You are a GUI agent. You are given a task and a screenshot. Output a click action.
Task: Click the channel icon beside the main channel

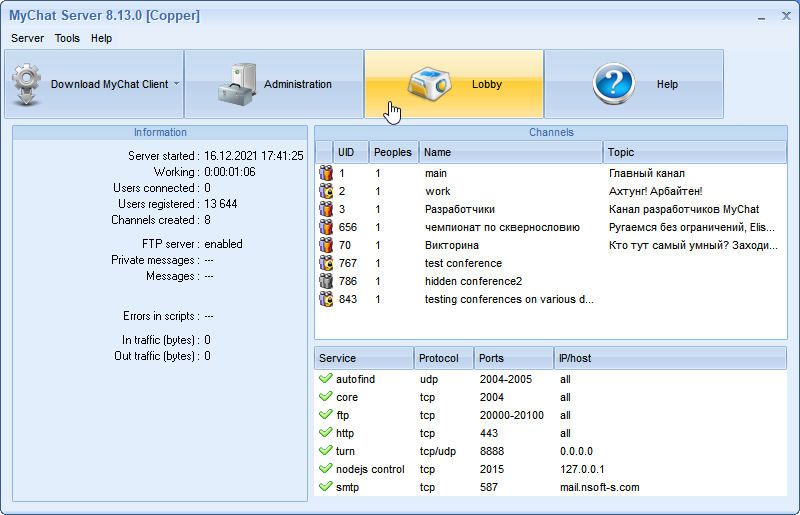(326, 173)
